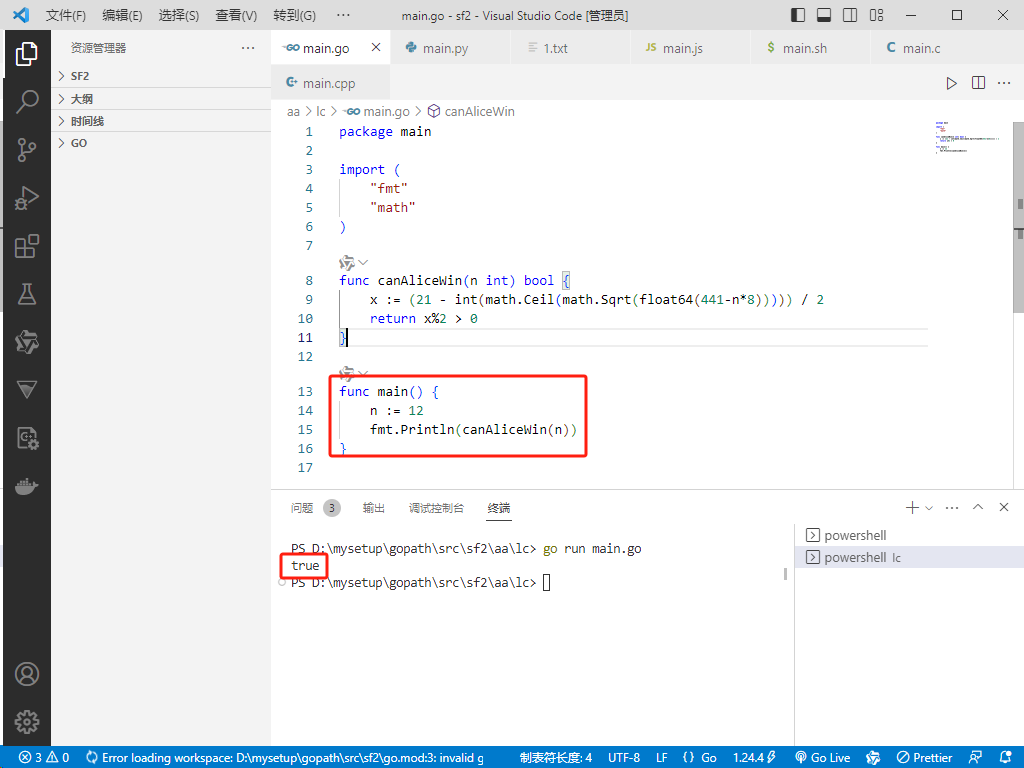1024x768 pixels.
Task: Maximize the panel with chevron up
Action: pyautogui.click(x=978, y=507)
